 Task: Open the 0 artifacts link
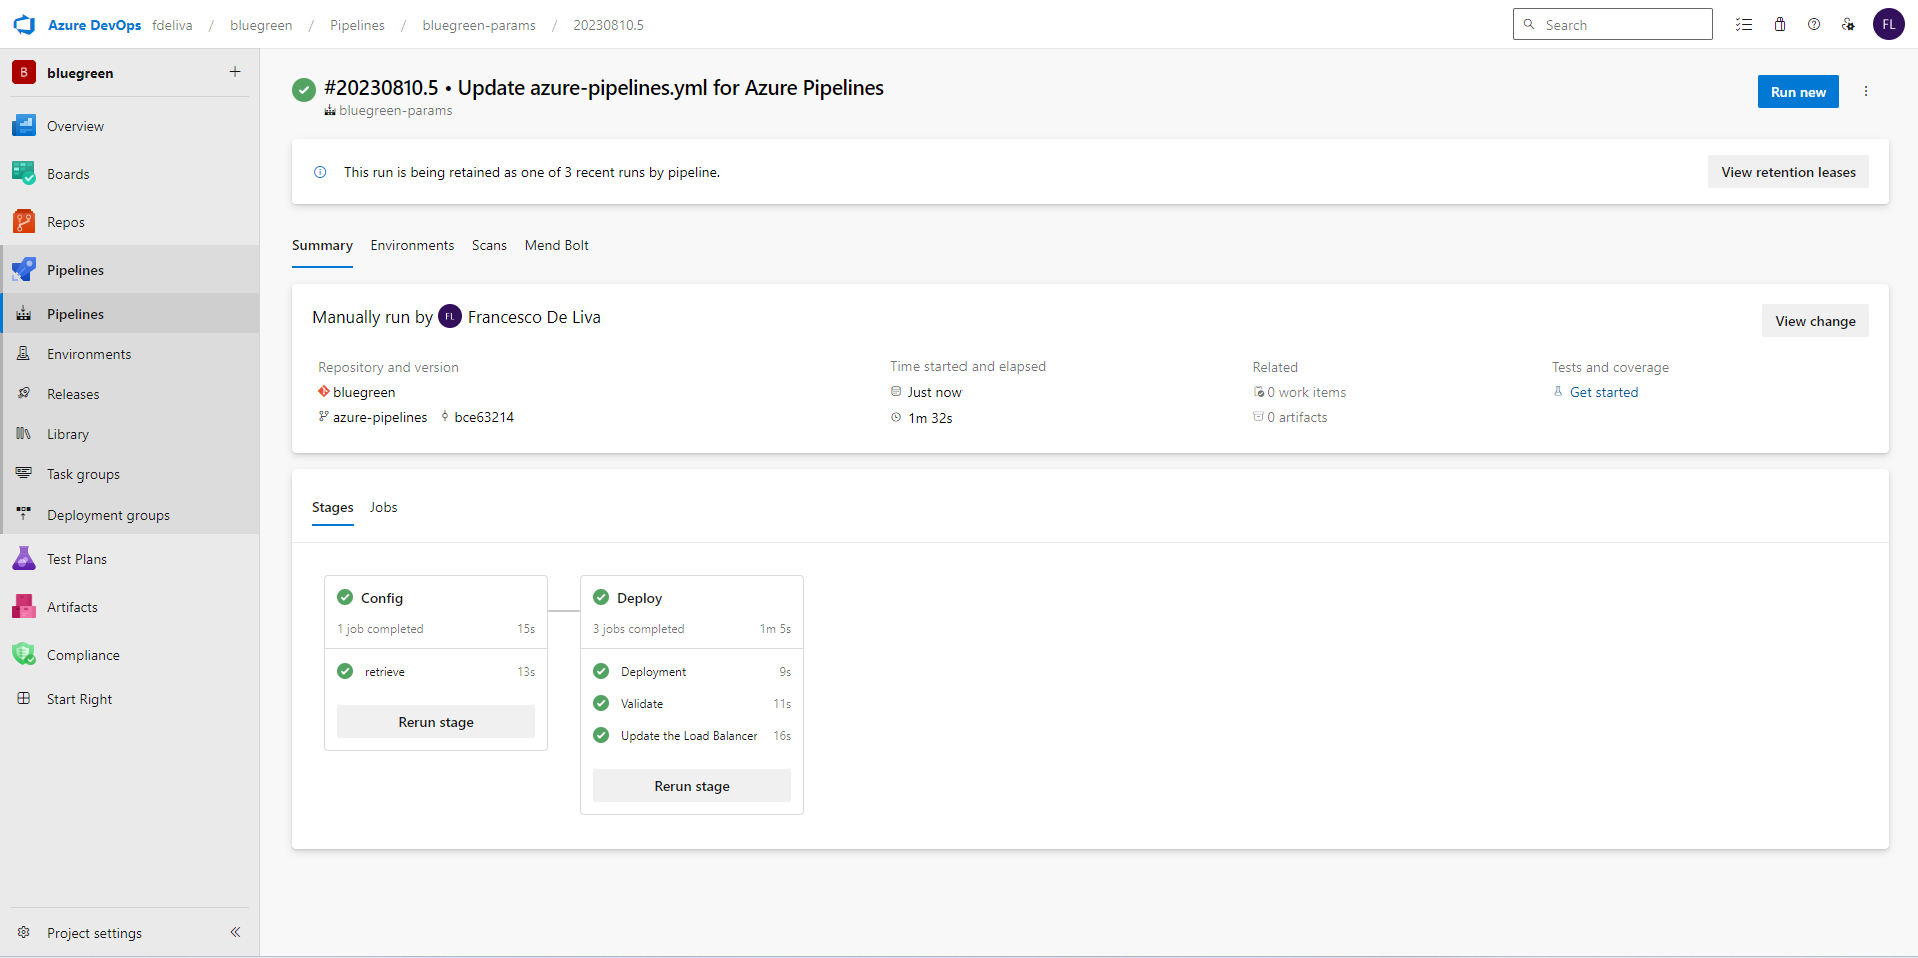click(x=1297, y=417)
